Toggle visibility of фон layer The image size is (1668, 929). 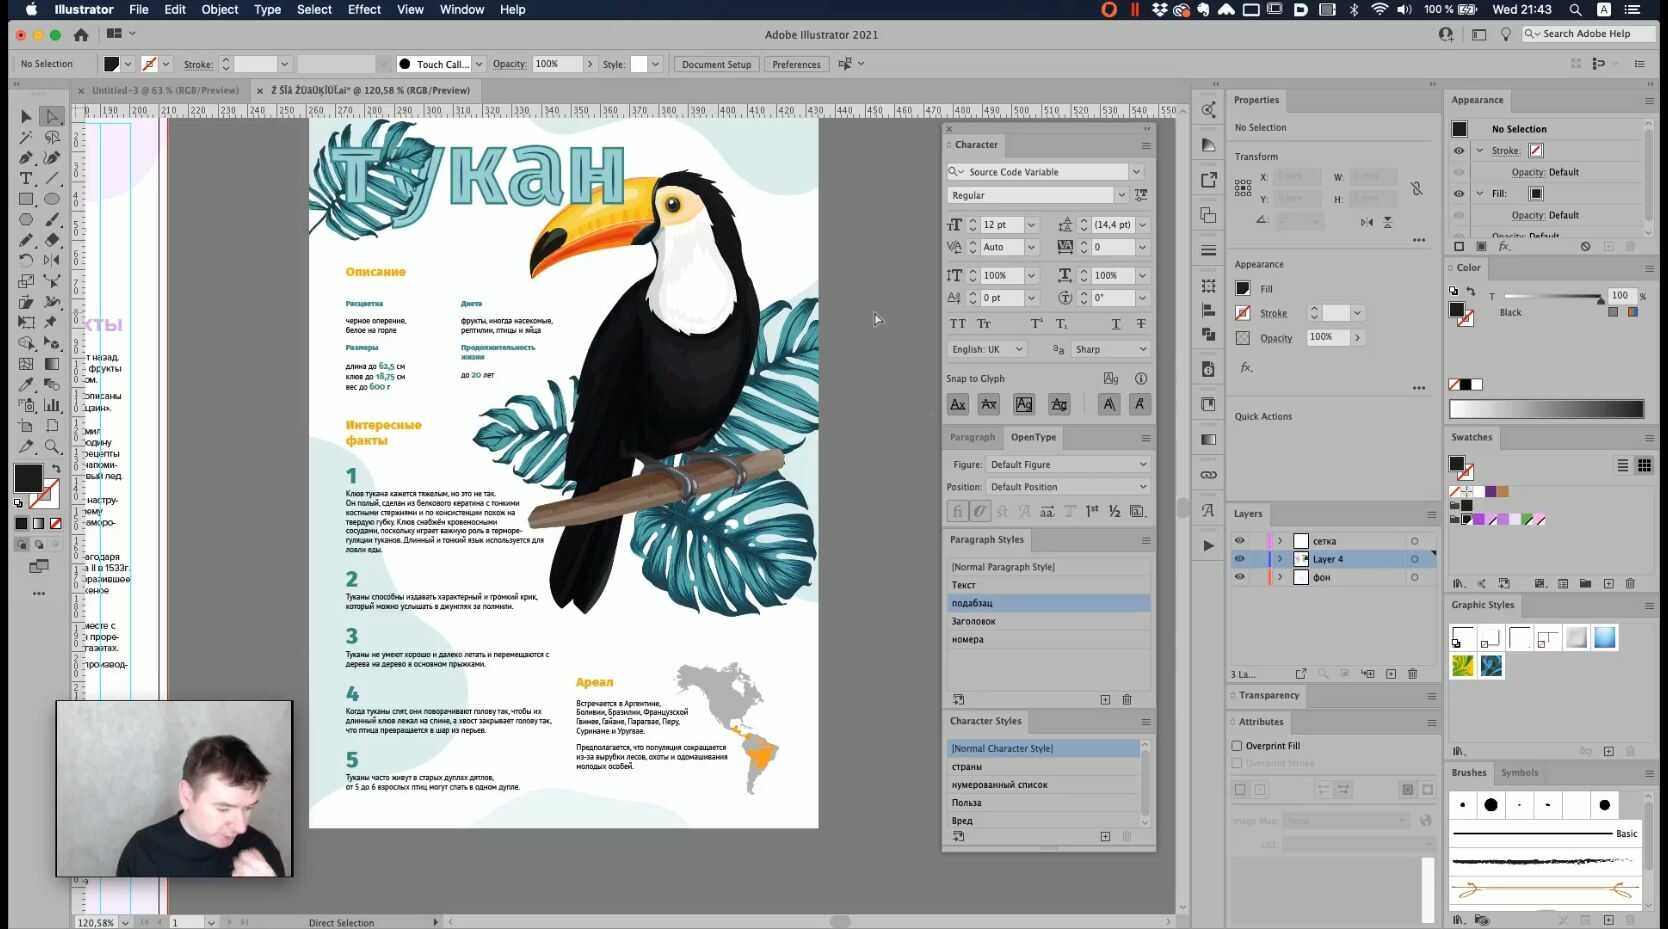[x=1240, y=577]
